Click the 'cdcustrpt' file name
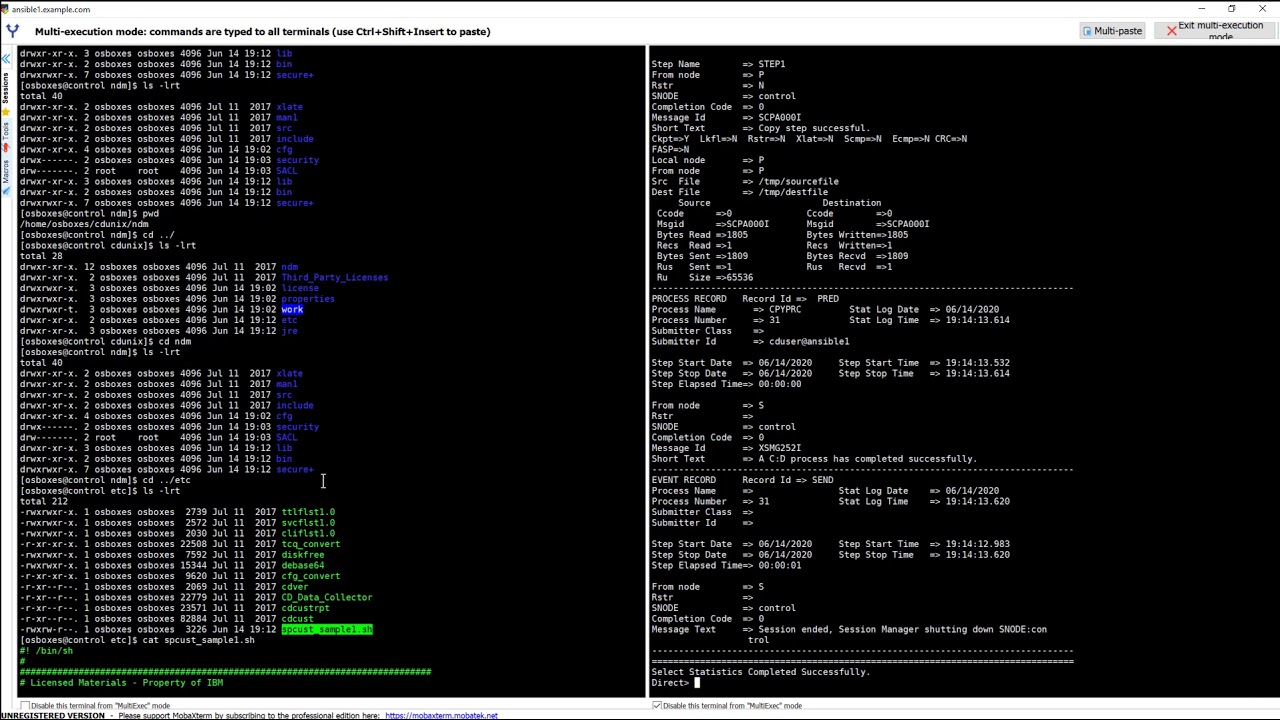 pos(305,608)
